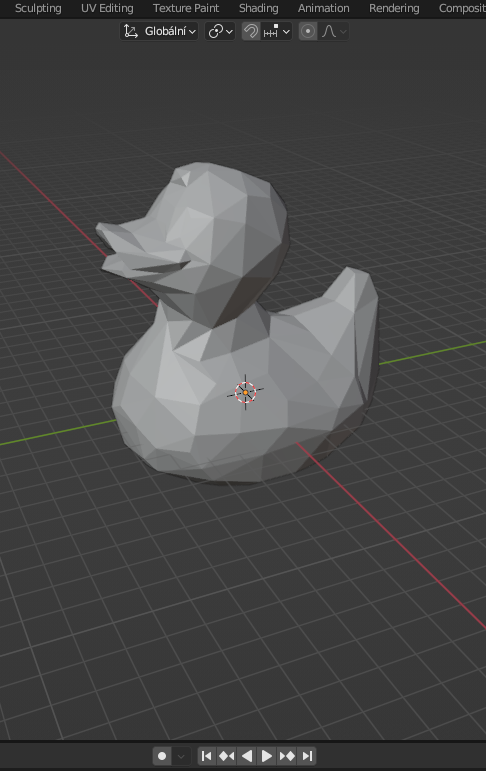Viewport: 486px width, 771px height.
Task: Switch to the Rendering workspace tab
Action: pyautogui.click(x=394, y=8)
